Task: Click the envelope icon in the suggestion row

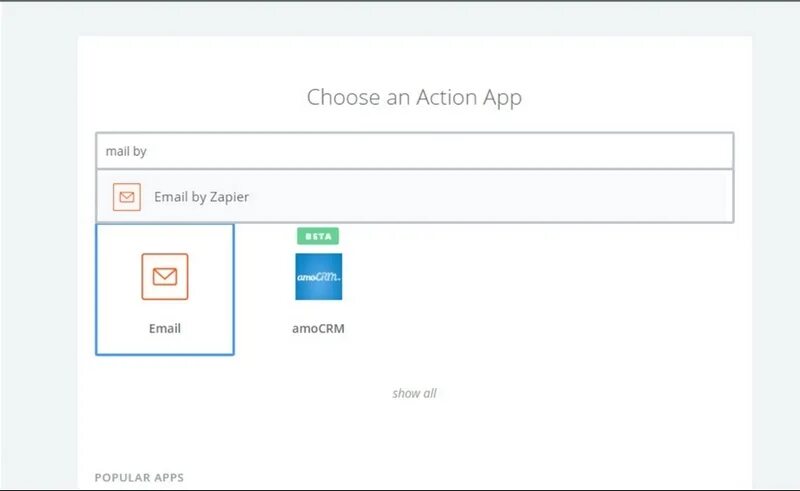Action: (127, 197)
